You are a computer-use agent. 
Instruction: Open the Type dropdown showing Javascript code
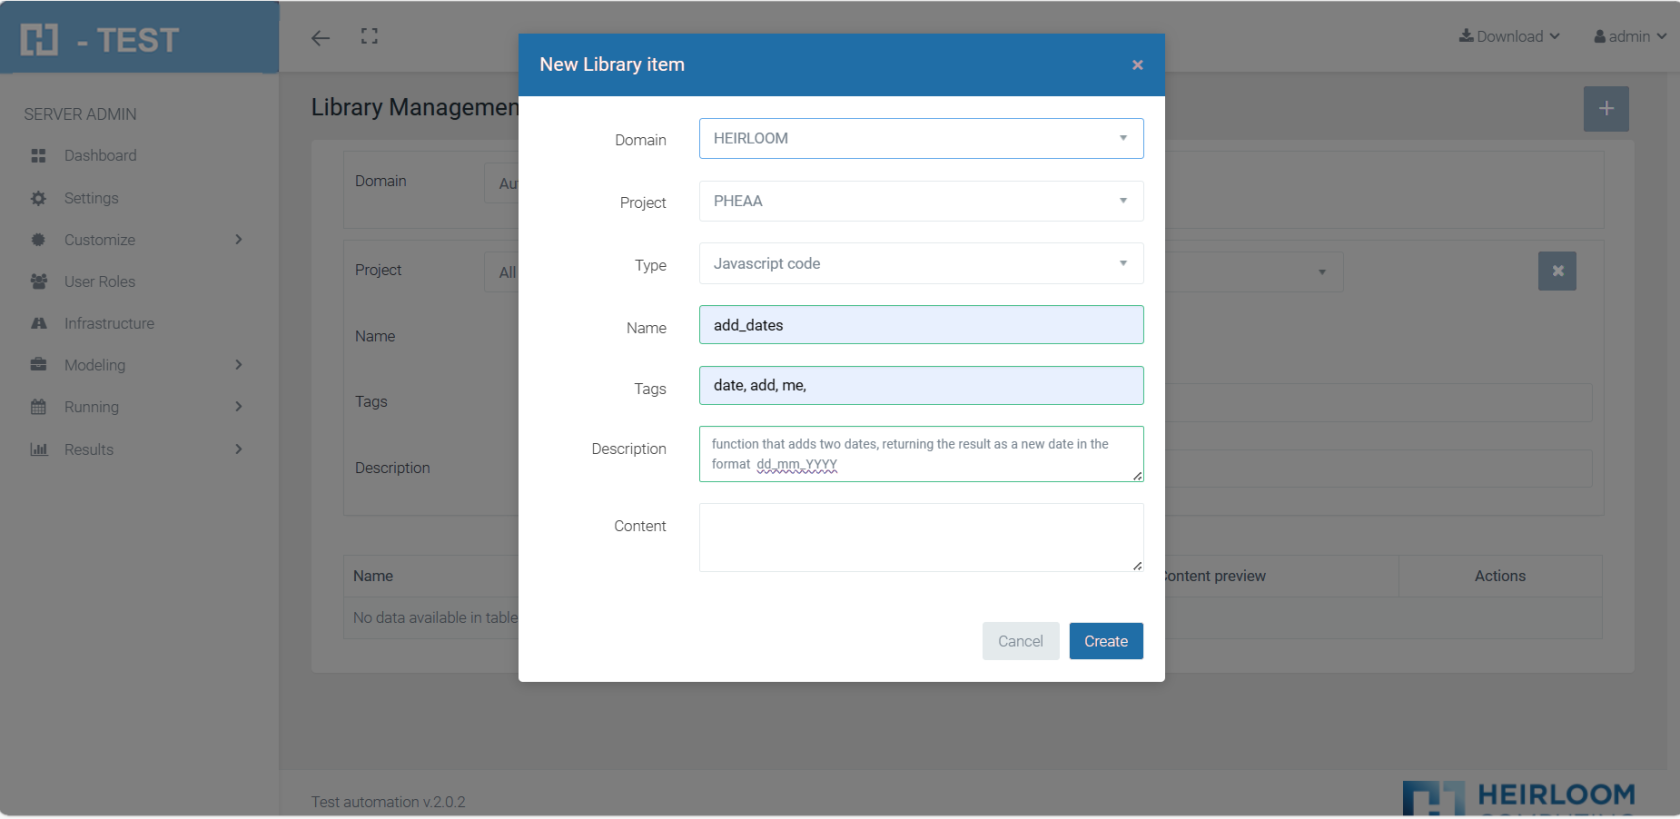(920, 264)
